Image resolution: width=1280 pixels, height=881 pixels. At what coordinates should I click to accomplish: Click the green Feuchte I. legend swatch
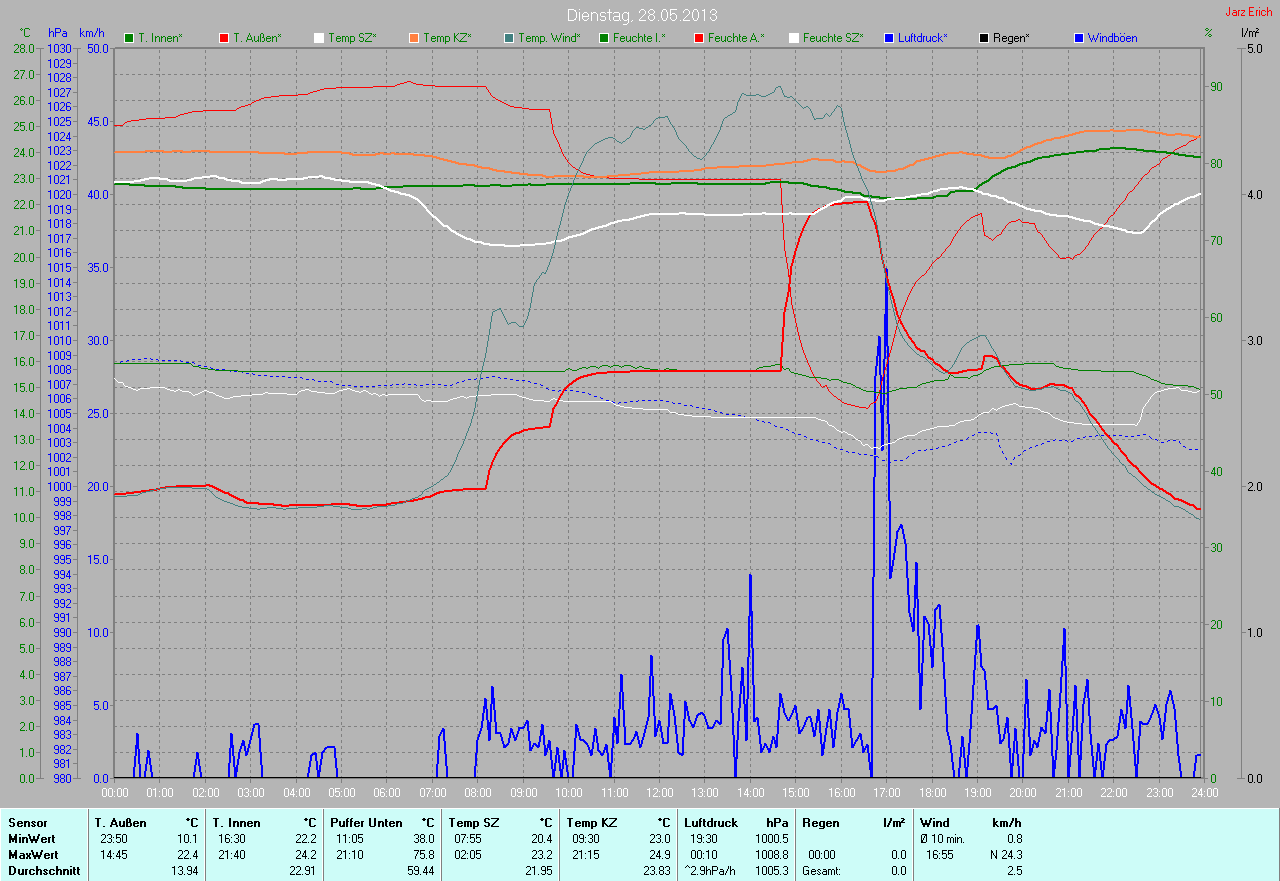click(x=604, y=38)
